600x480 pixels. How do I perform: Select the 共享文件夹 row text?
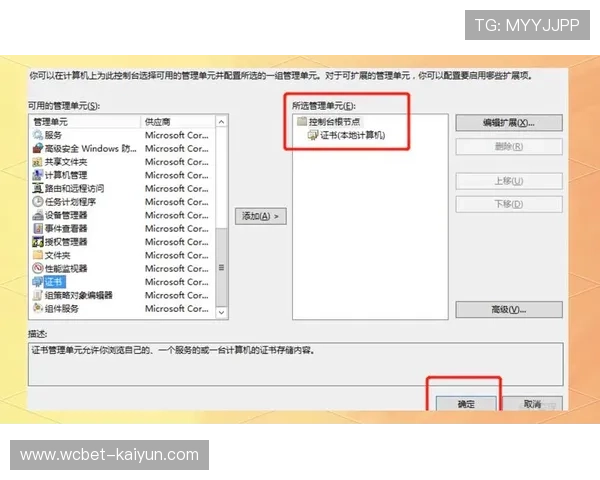point(66,162)
